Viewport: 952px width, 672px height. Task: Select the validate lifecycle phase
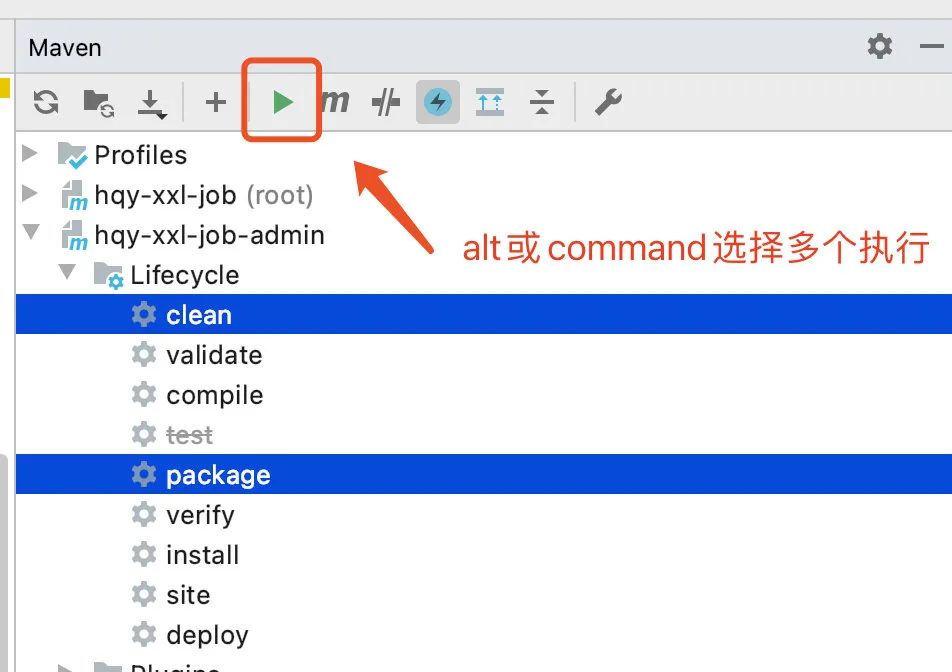483,355
